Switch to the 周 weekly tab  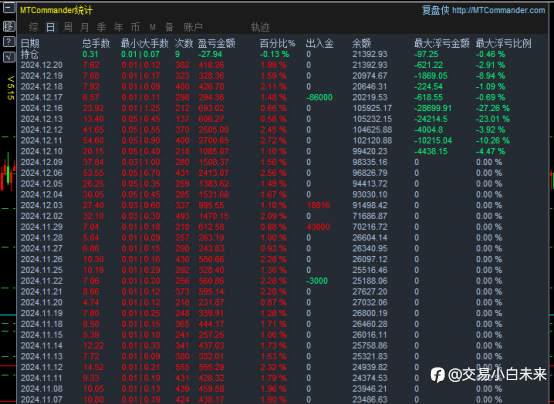point(68,27)
